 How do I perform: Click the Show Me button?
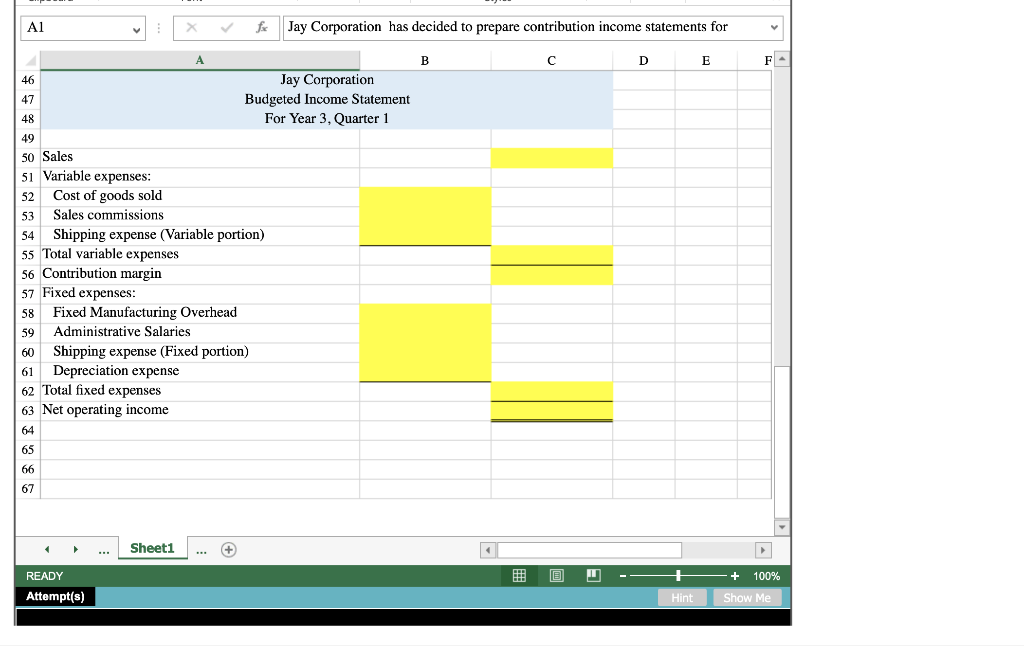point(747,597)
